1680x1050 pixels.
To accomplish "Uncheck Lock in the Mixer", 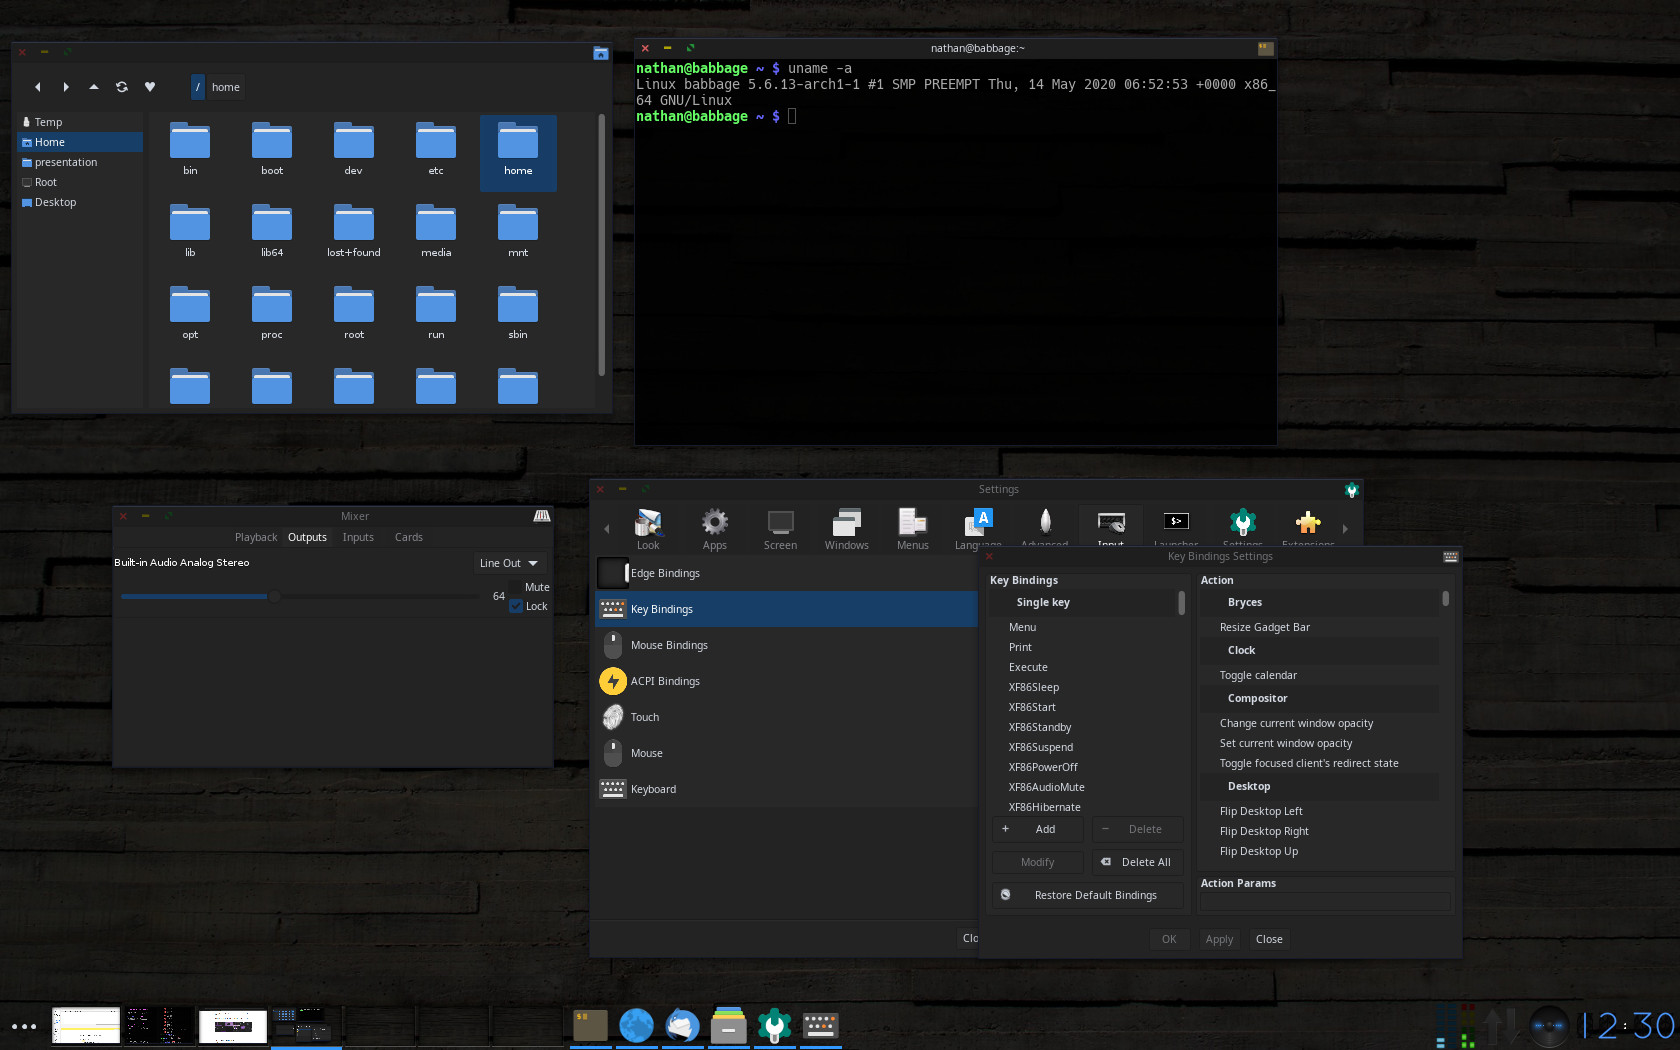I will click(517, 606).
